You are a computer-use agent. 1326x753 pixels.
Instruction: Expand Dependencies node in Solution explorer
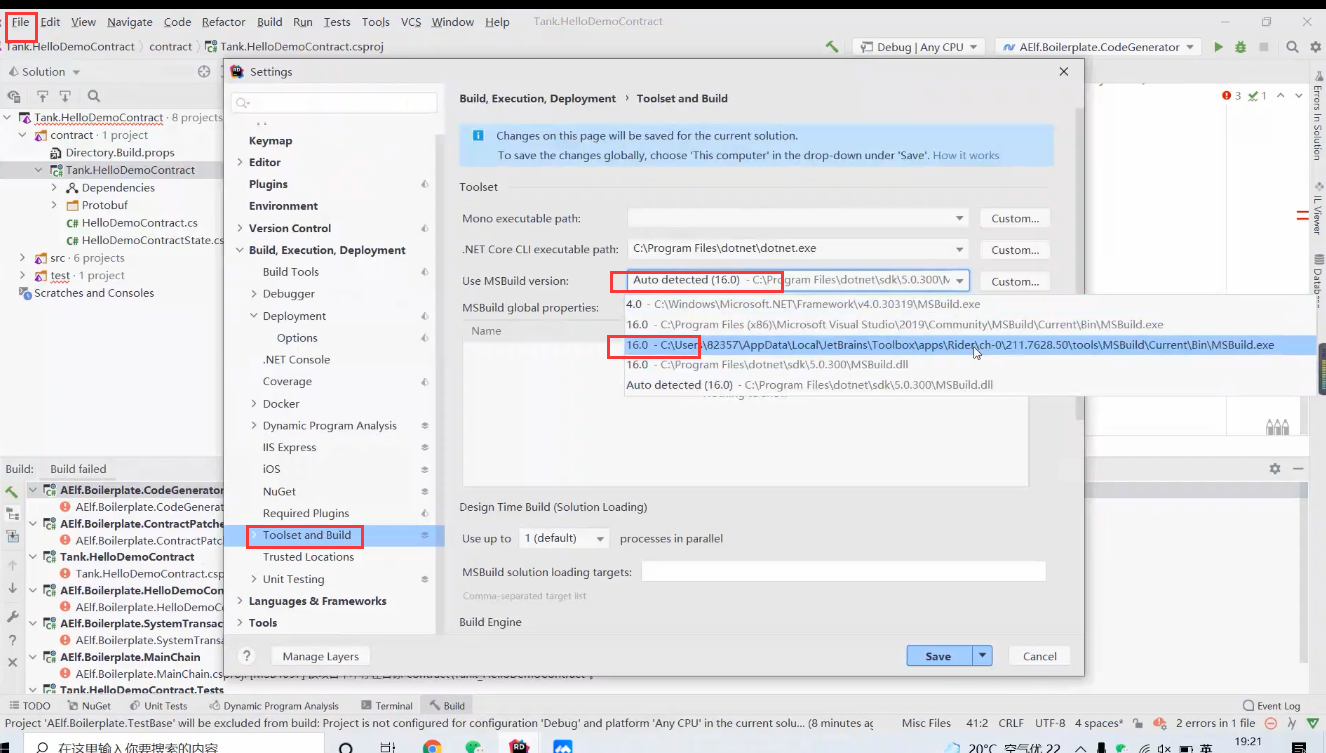pyautogui.click(x=55, y=188)
